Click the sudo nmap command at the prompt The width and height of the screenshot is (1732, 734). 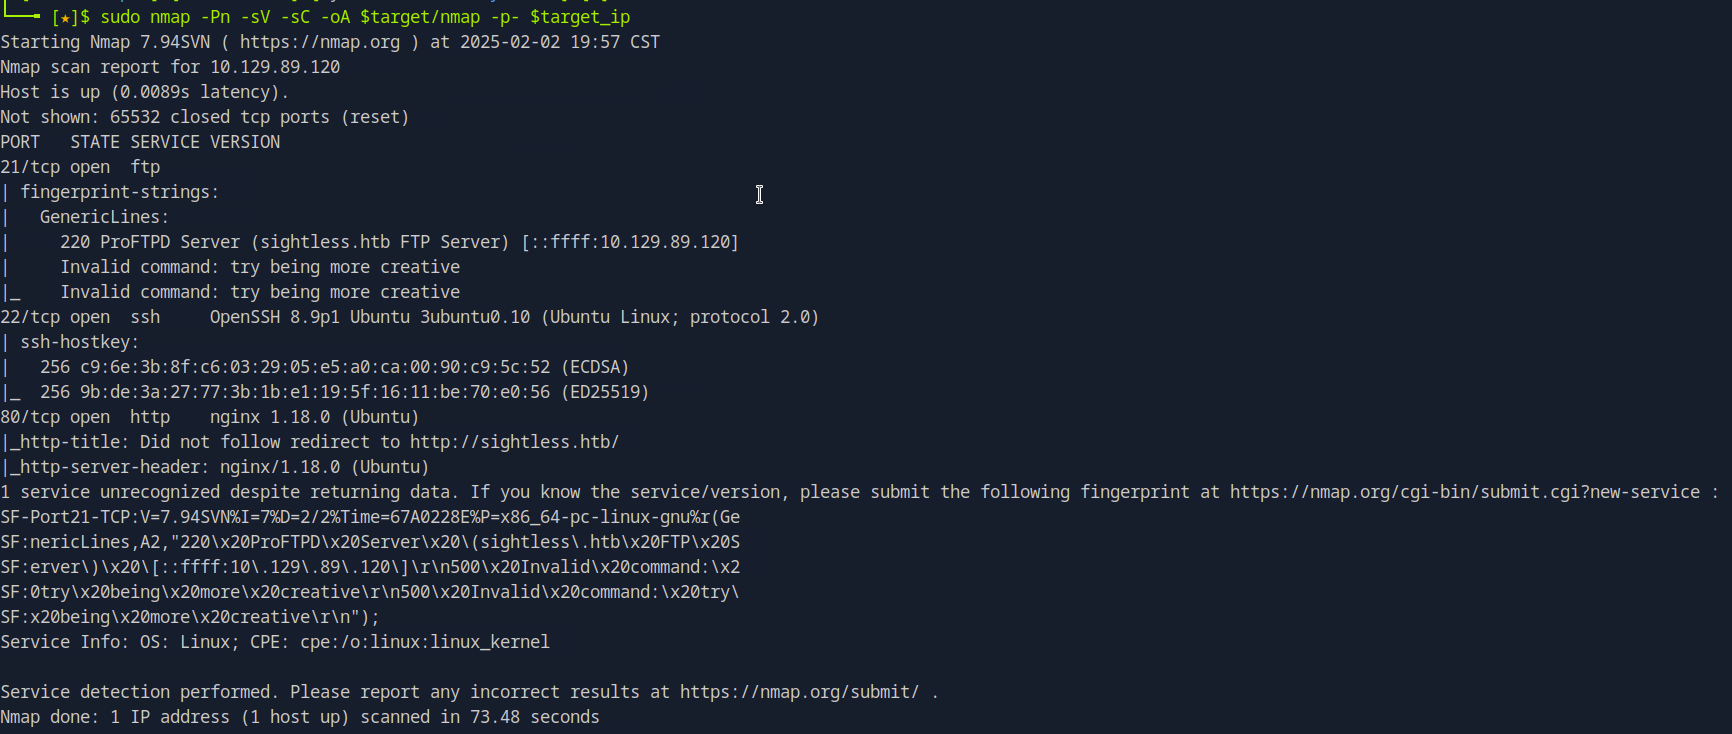(x=145, y=17)
